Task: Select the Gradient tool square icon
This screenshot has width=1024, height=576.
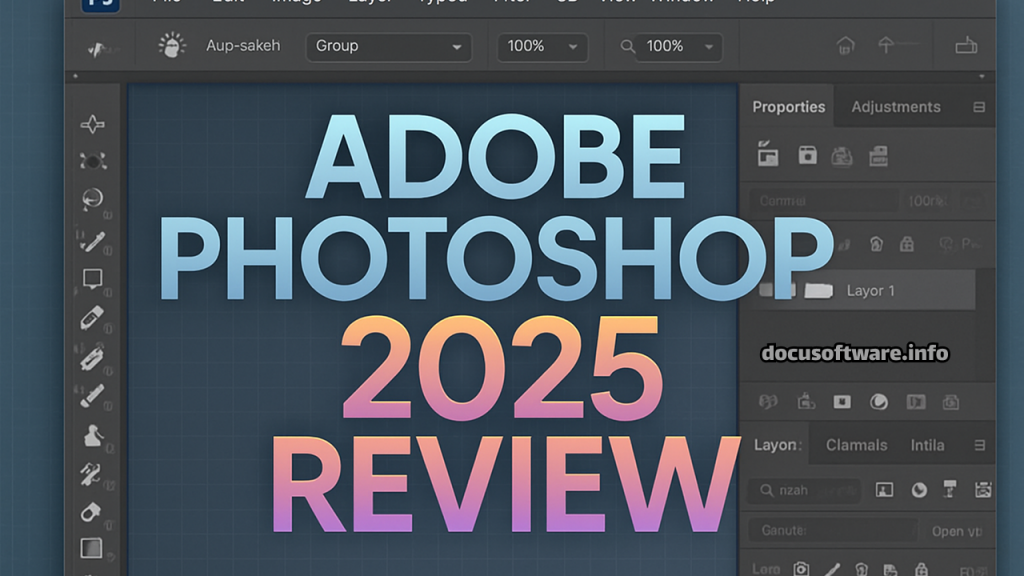Action: coord(92,548)
